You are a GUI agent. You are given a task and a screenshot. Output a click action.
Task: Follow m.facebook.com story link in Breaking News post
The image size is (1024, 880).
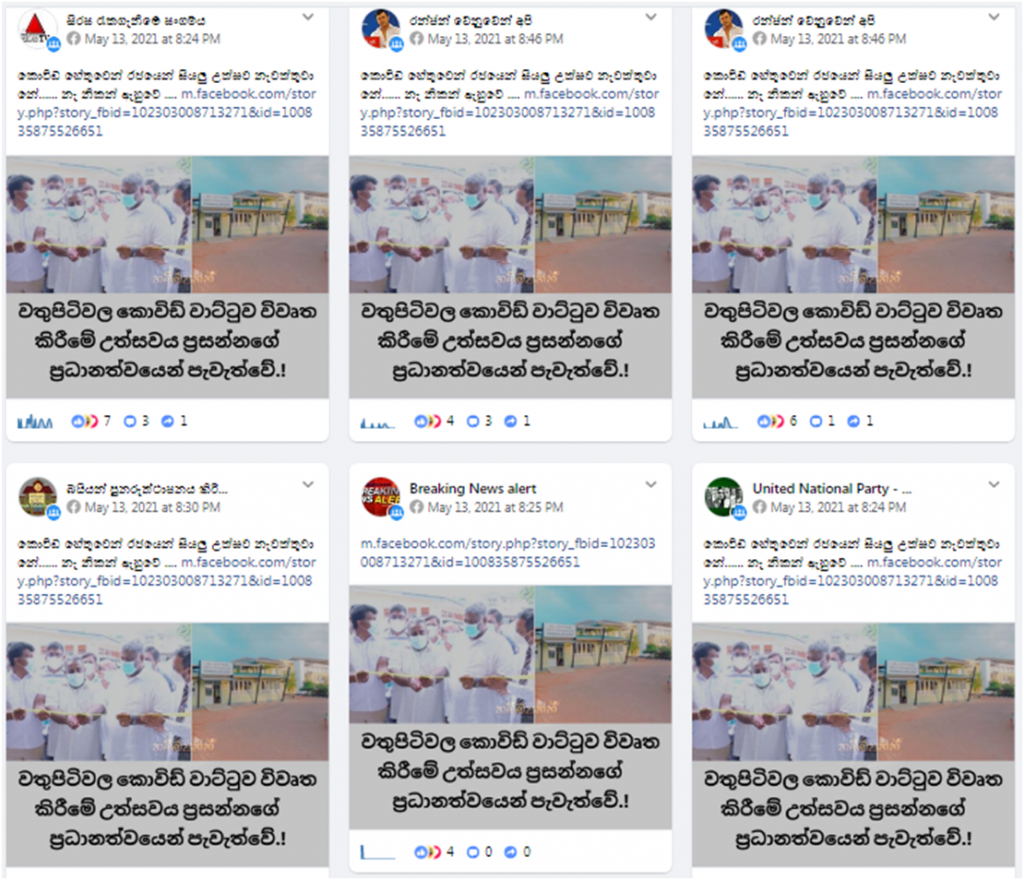507,552
